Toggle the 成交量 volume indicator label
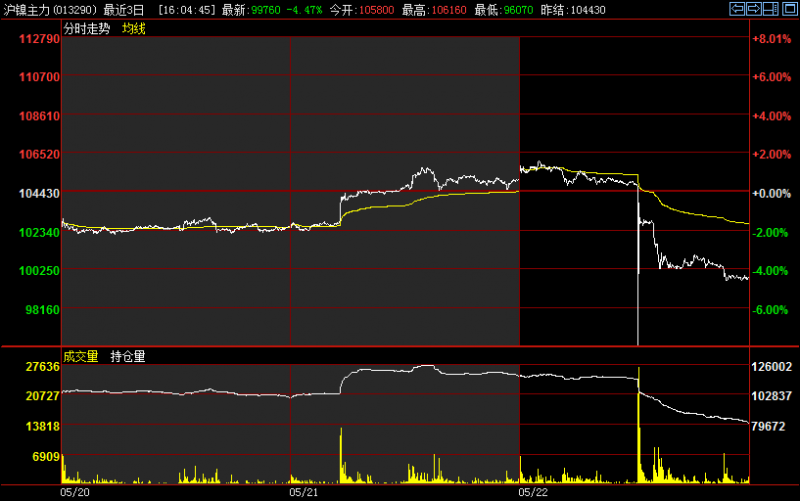The width and height of the screenshot is (800, 501). coord(80,356)
